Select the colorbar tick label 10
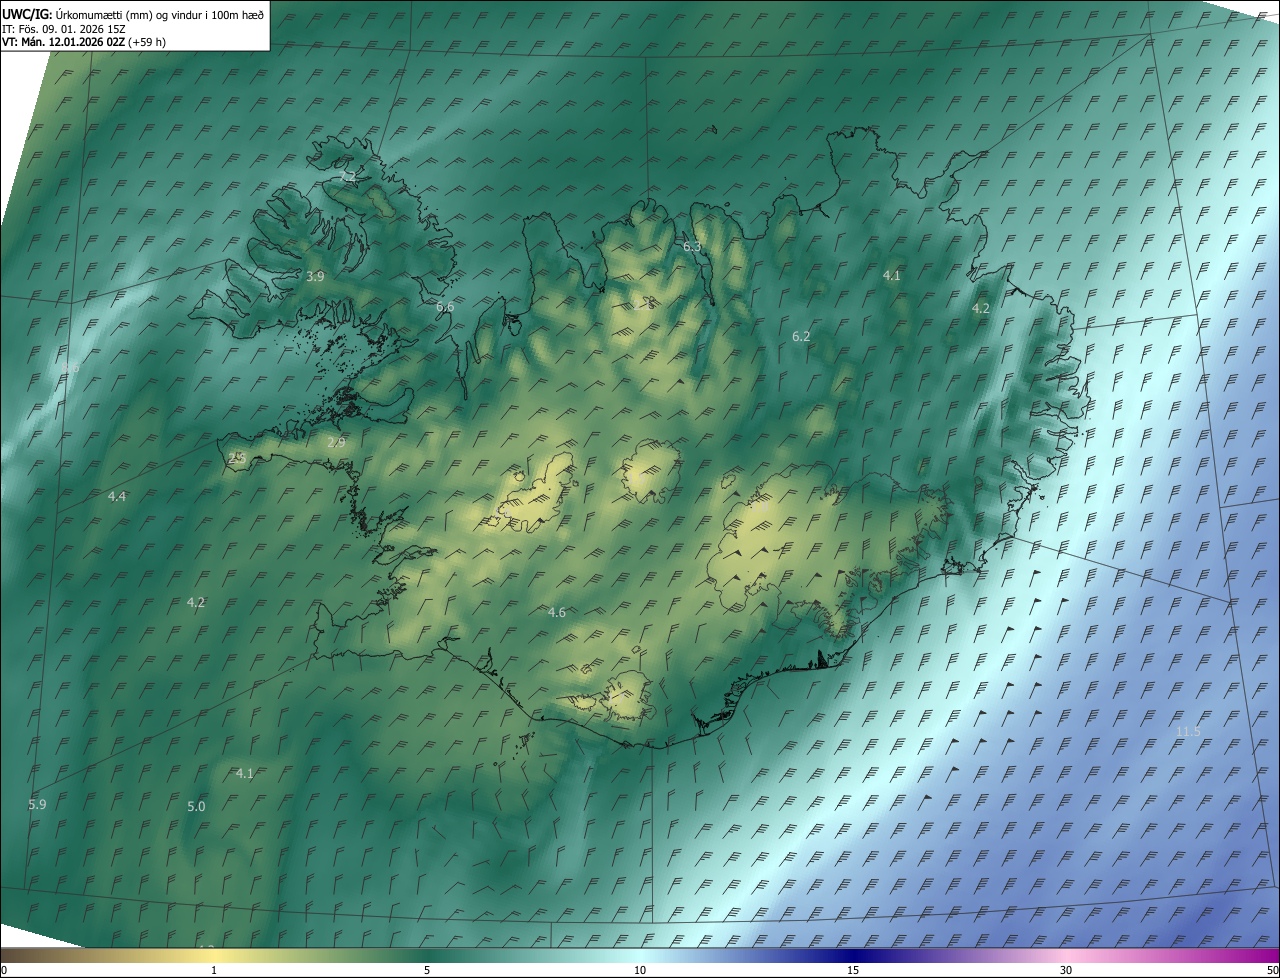The image size is (1280, 978). click(640, 970)
